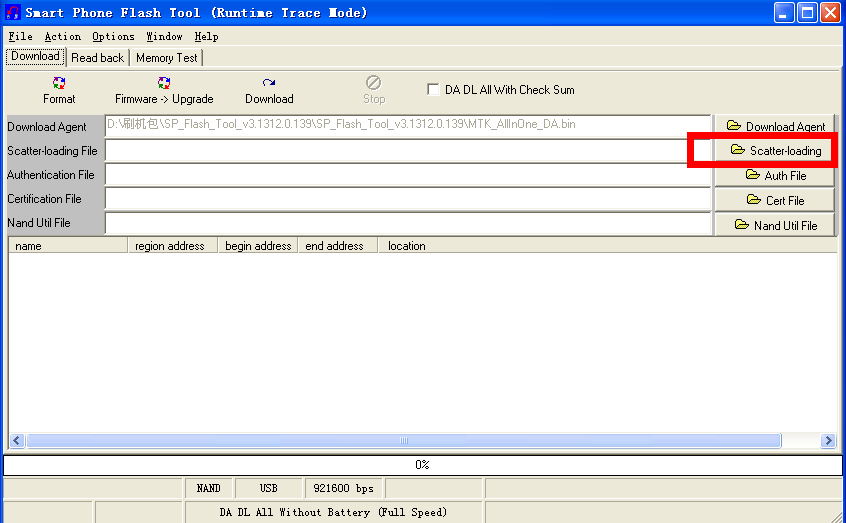Click the 0% progress bar
846x523 pixels.
[x=422, y=465]
